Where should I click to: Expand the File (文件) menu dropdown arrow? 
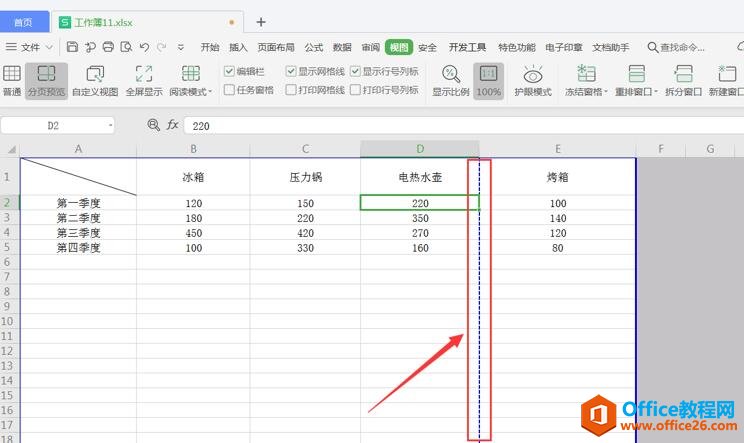point(49,47)
